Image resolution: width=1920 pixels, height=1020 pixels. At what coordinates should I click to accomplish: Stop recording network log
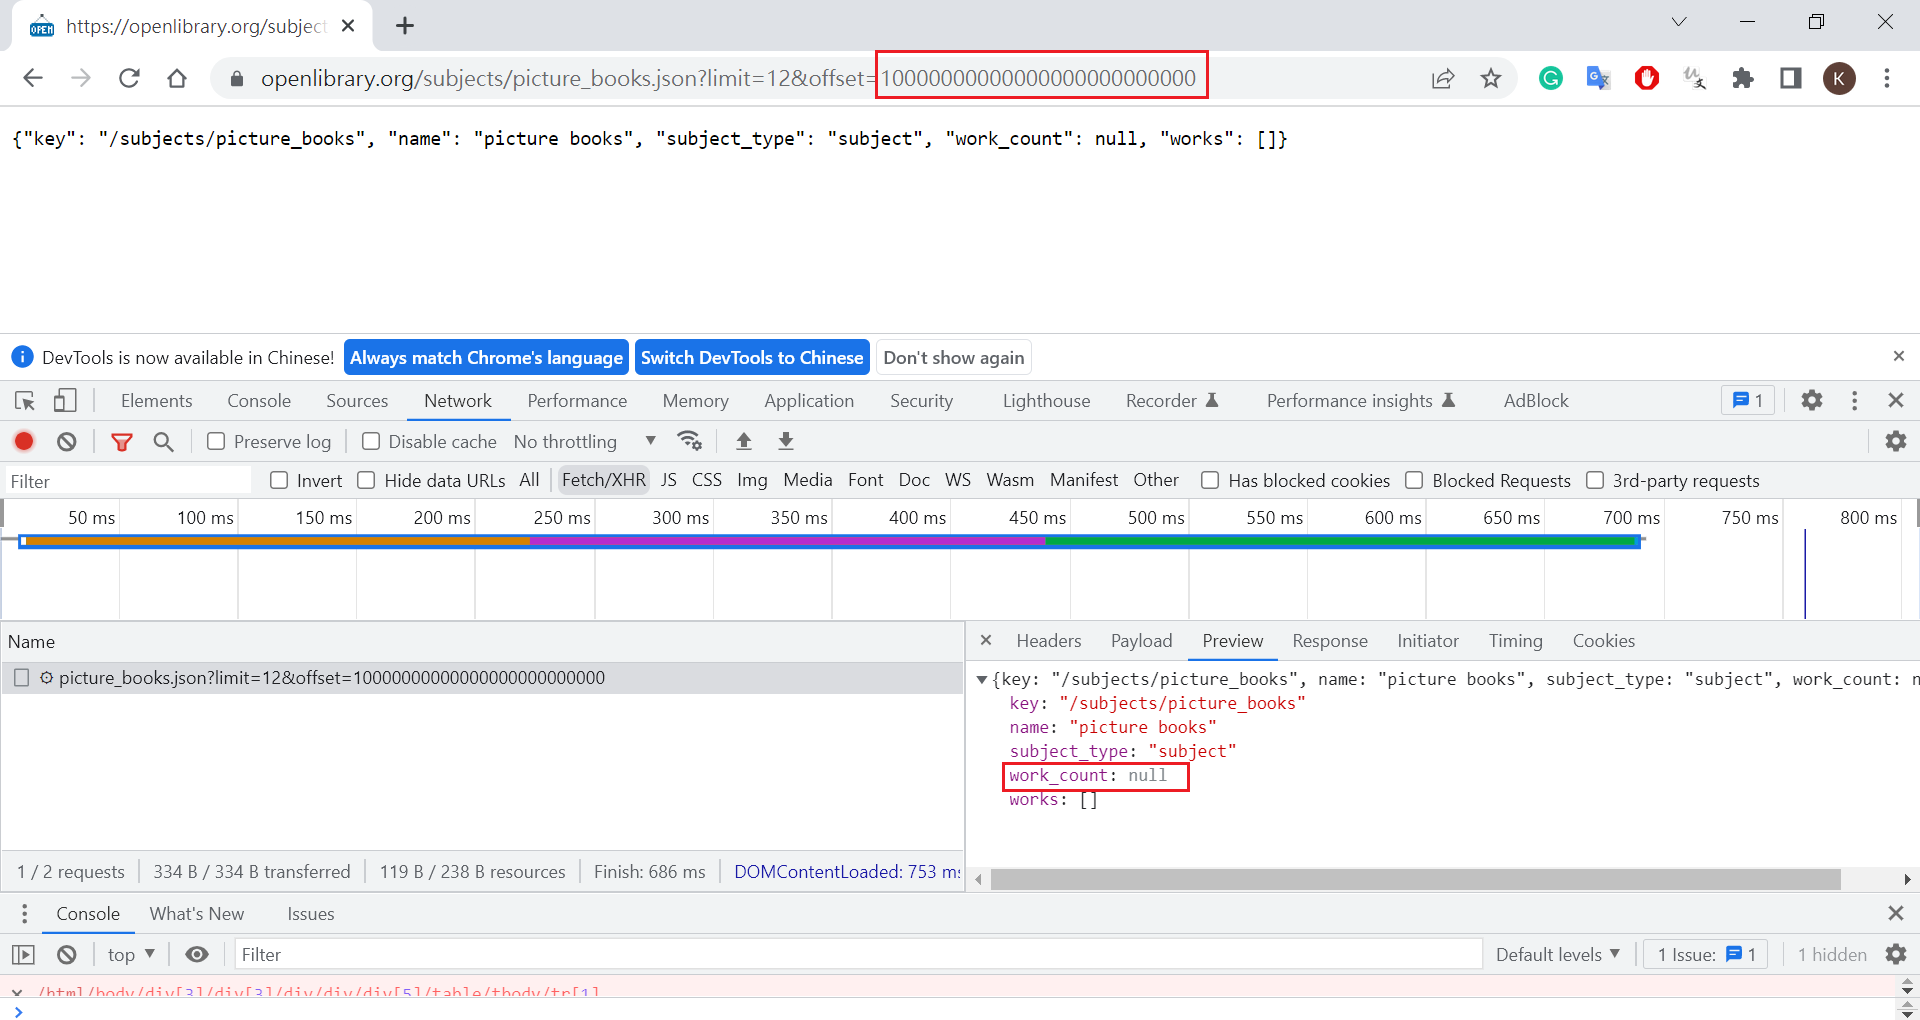point(24,441)
